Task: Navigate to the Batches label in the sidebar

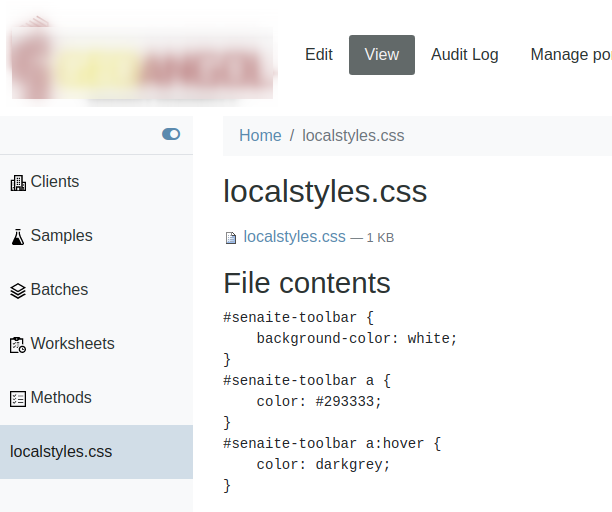Action: (59, 290)
